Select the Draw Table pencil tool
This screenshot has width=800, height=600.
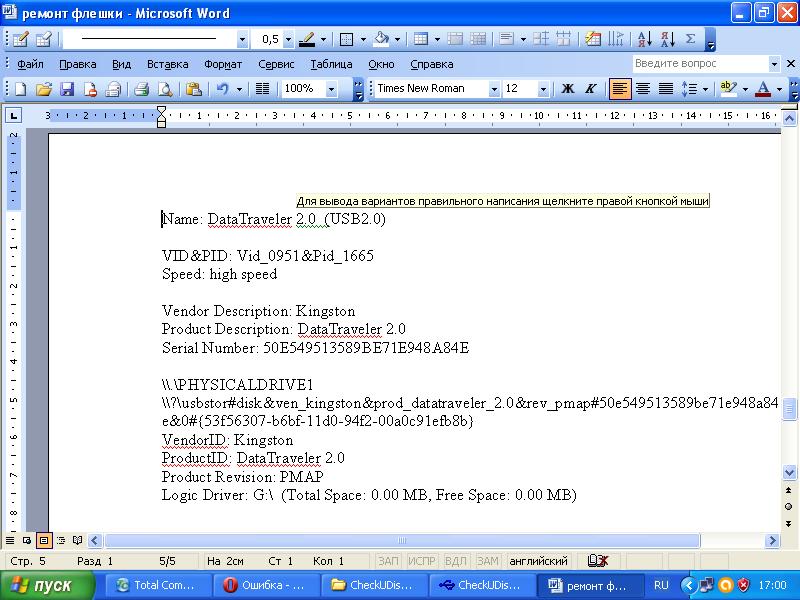point(20,39)
